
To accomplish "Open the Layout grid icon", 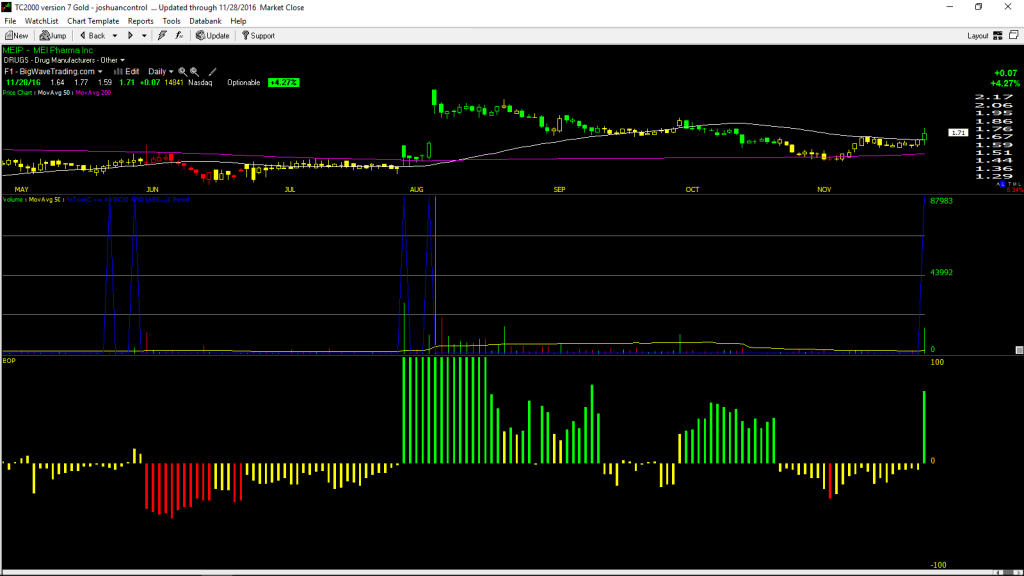I will pyautogui.click(x=998, y=36).
